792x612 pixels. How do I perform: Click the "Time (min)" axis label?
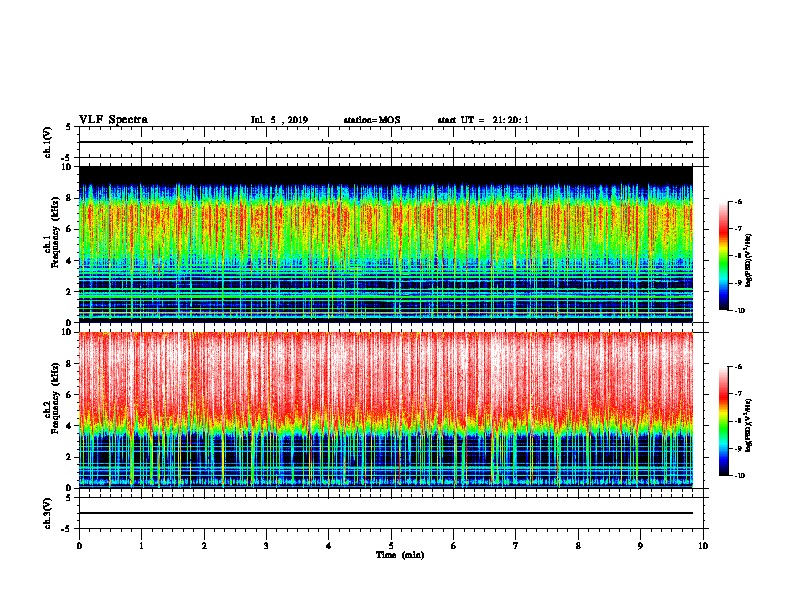(400, 555)
